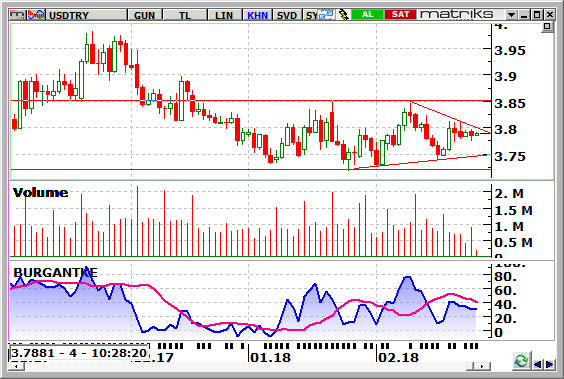Toggle the highlighted KHN button
Image resolution: width=564 pixels, height=379 pixels.
coord(258,15)
